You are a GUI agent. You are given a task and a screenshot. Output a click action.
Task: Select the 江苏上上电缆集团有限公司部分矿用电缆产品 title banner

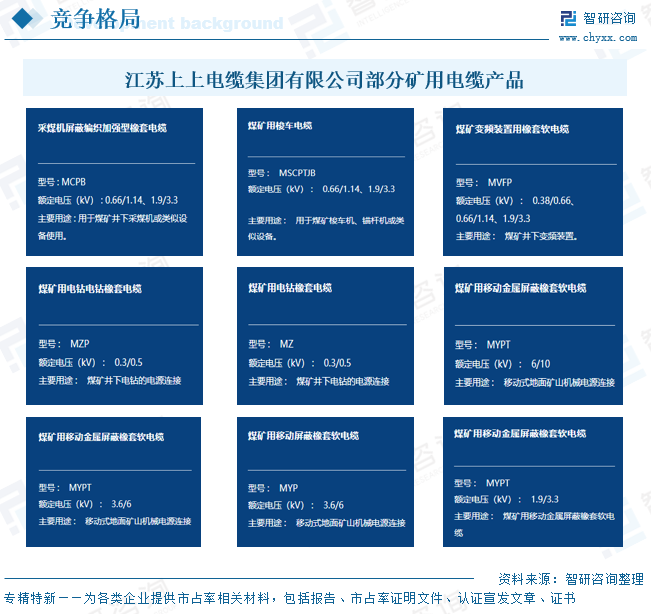tap(325, 79)
